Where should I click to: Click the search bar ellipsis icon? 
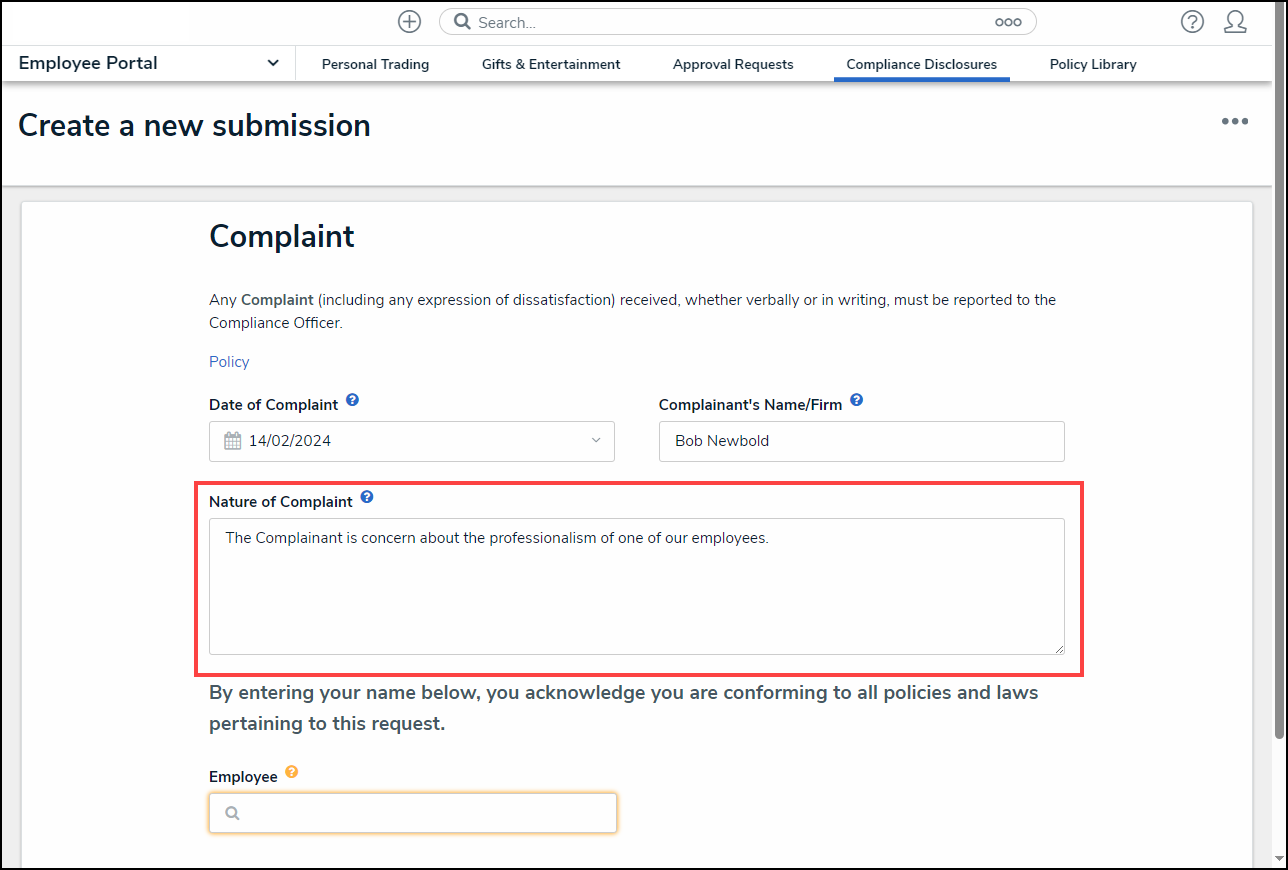(1008, 22)
